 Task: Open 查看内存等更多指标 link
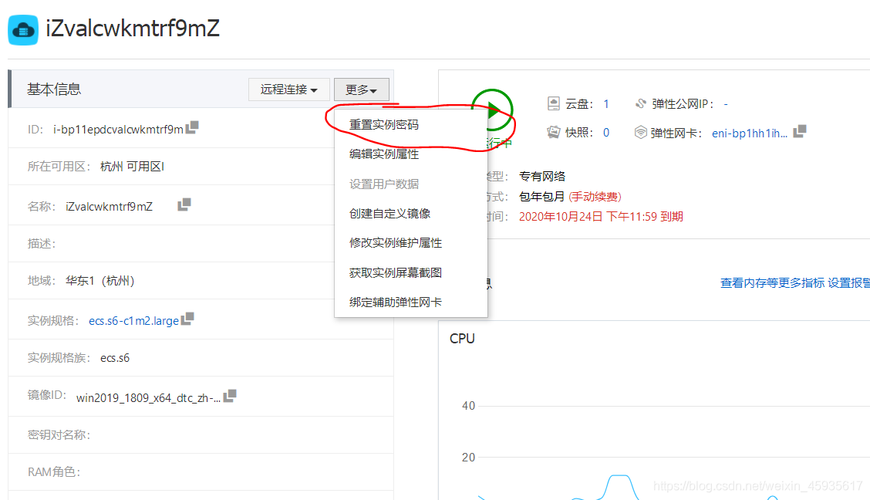(772, 283)
